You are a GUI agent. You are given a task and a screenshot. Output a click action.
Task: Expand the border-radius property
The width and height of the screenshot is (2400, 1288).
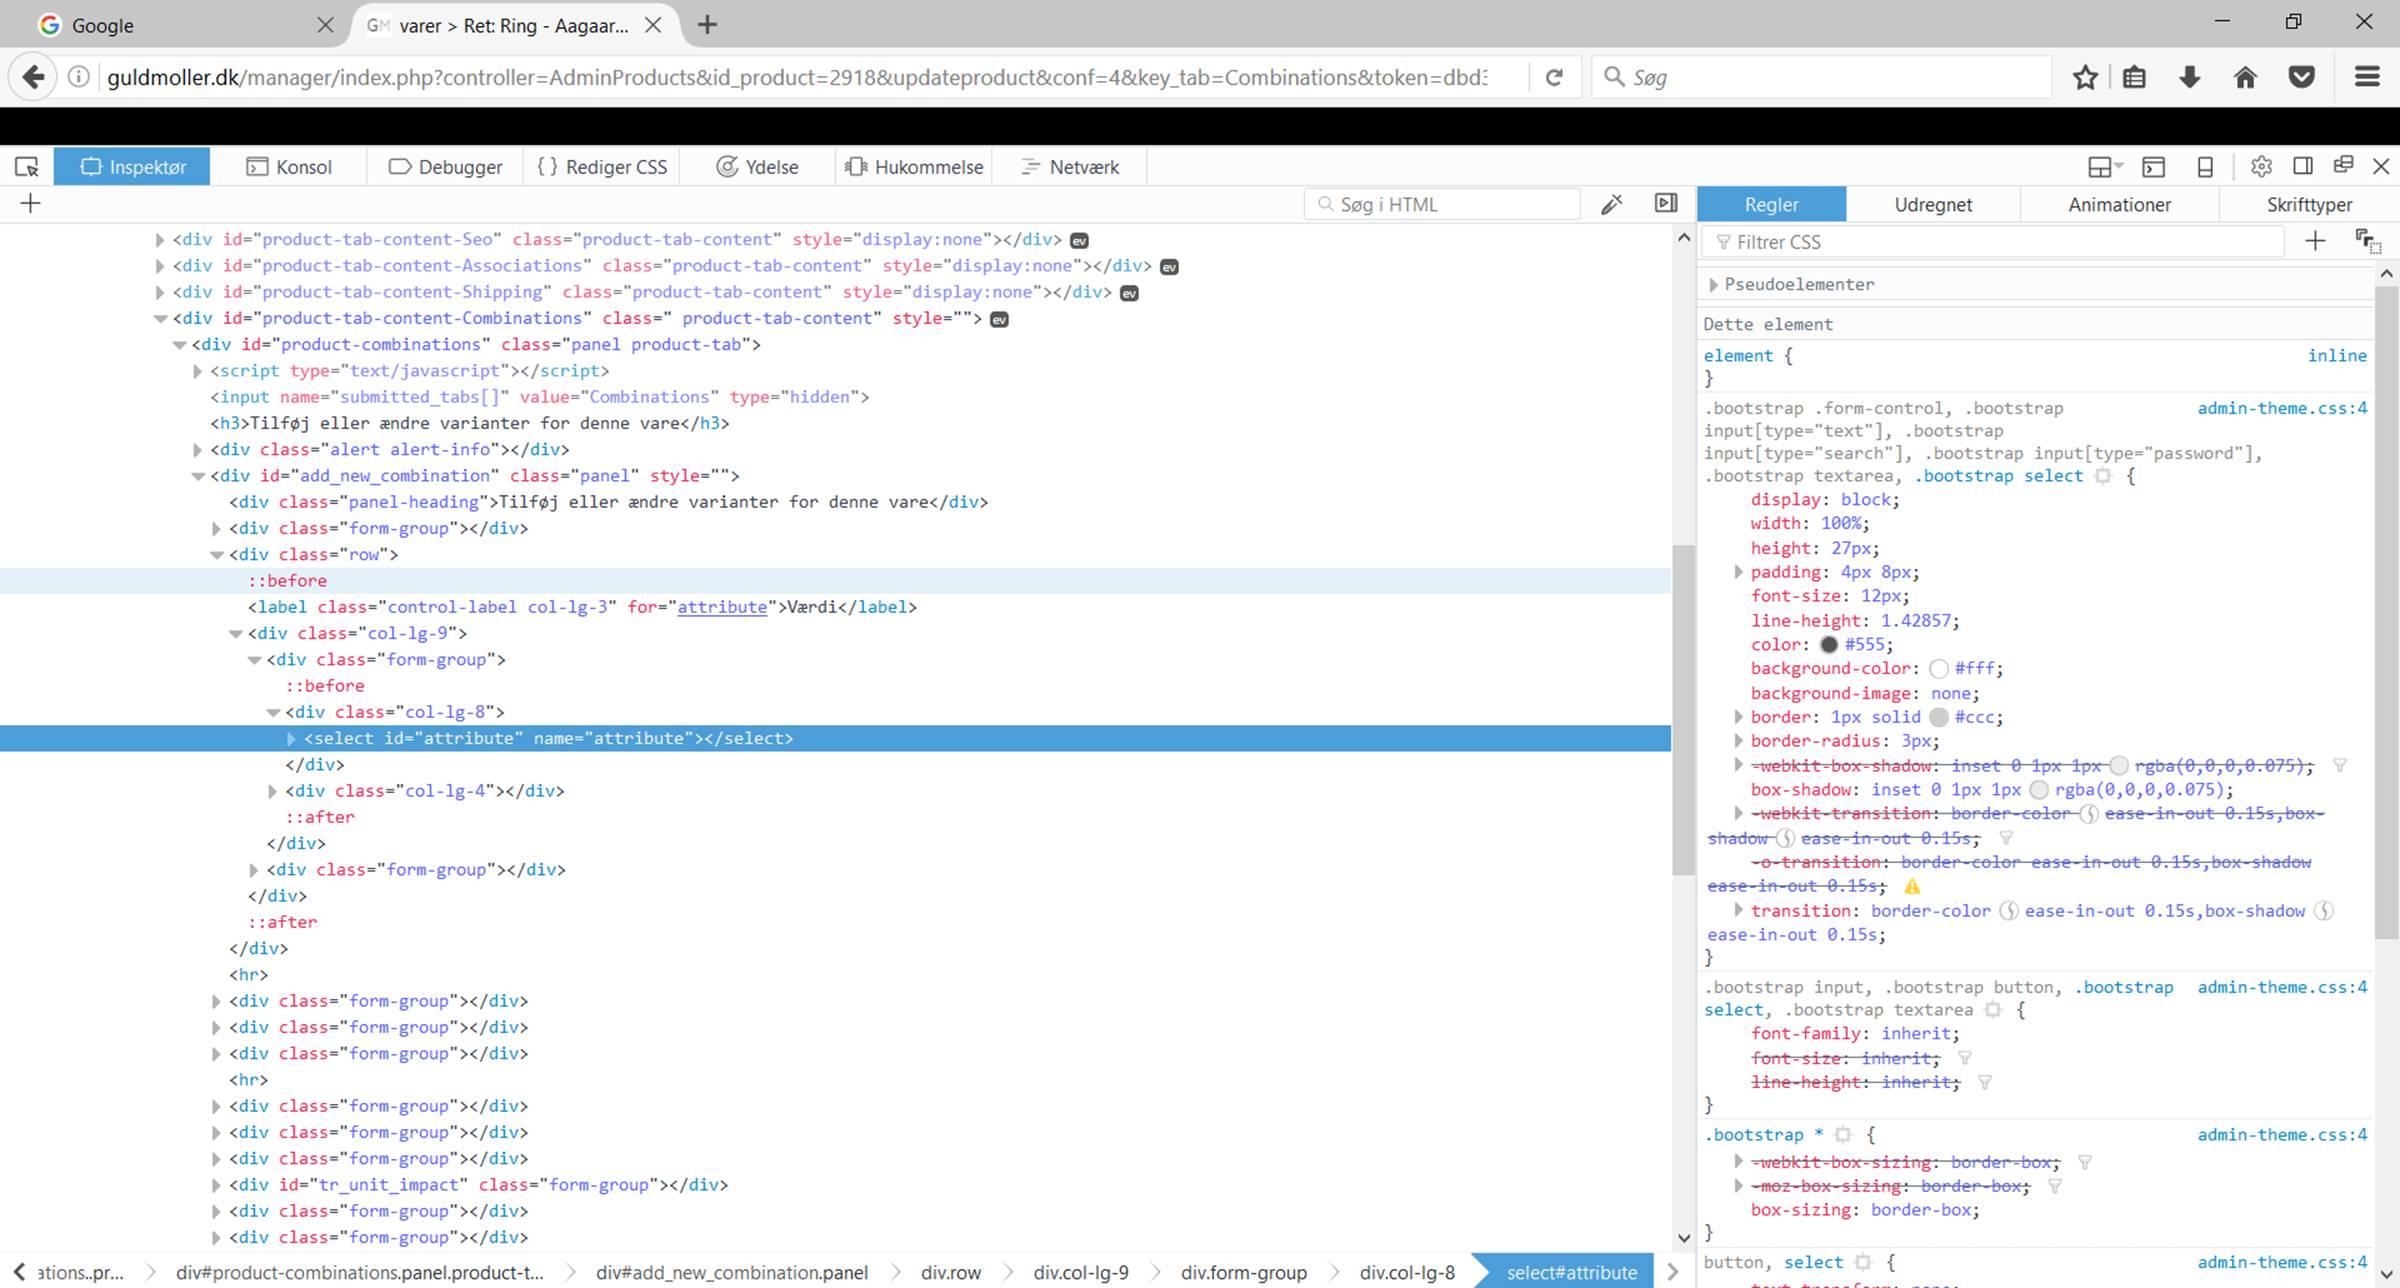1738,741
